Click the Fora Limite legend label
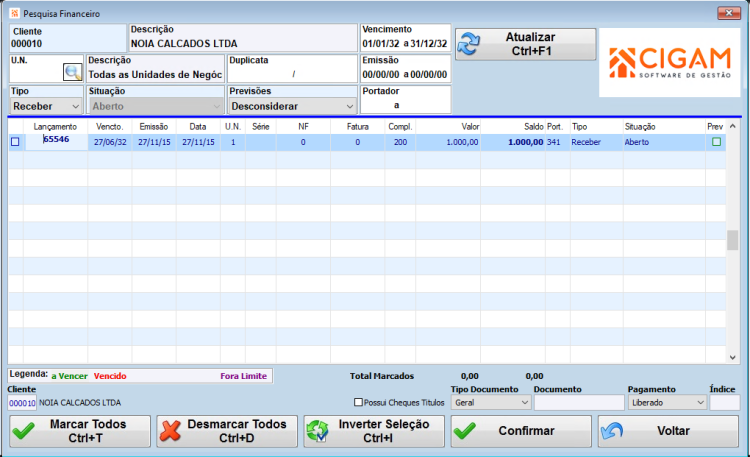750x457 pixels. pos(243,376)
